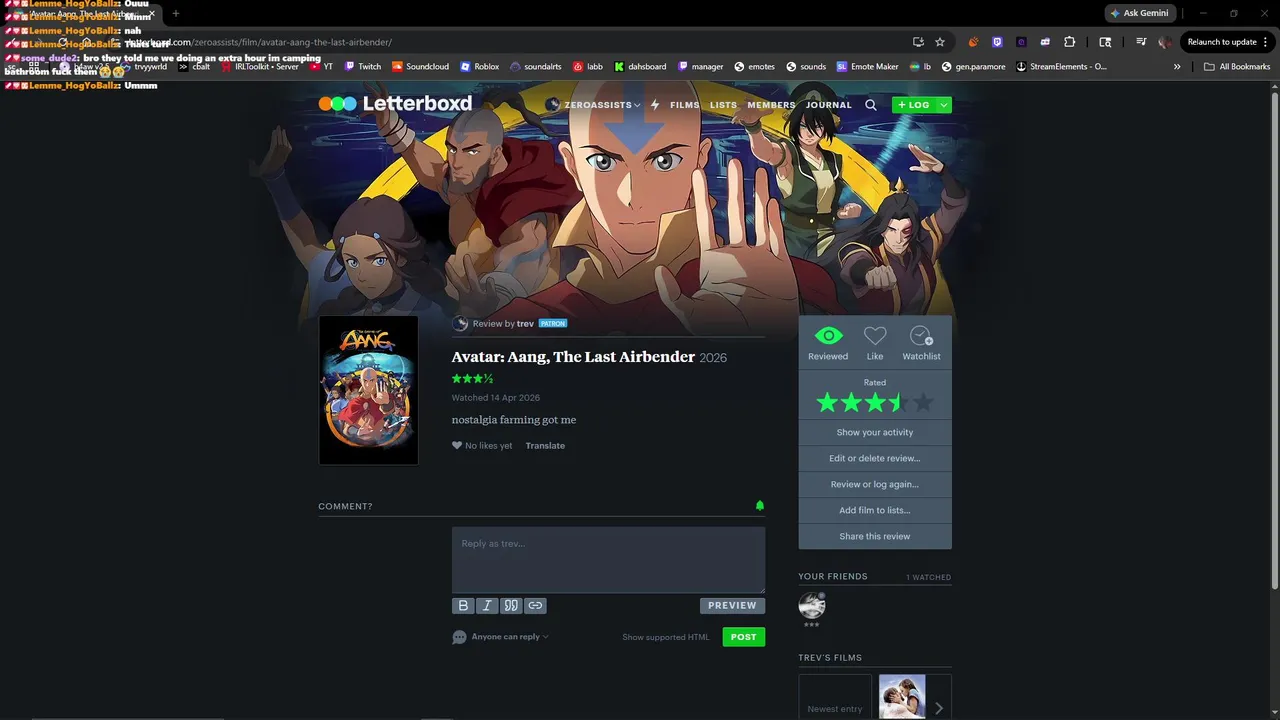Click the PREVIEW button
Screen dimensions: 1280x720
tap(732, 605)
